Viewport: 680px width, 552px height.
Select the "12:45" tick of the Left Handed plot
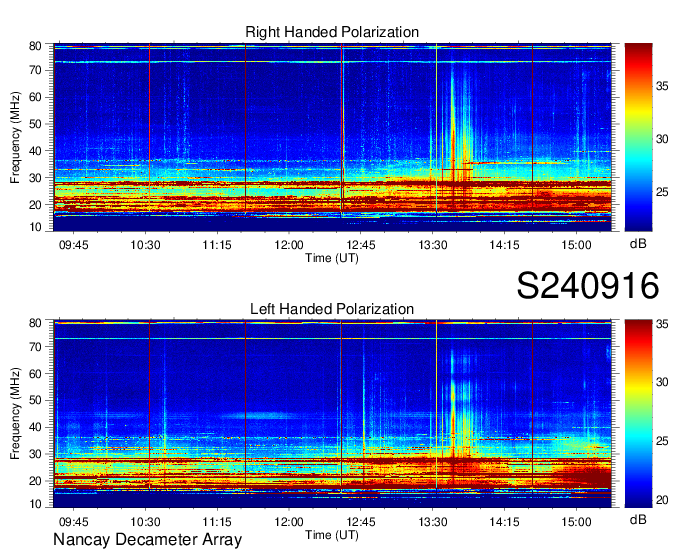361,522
